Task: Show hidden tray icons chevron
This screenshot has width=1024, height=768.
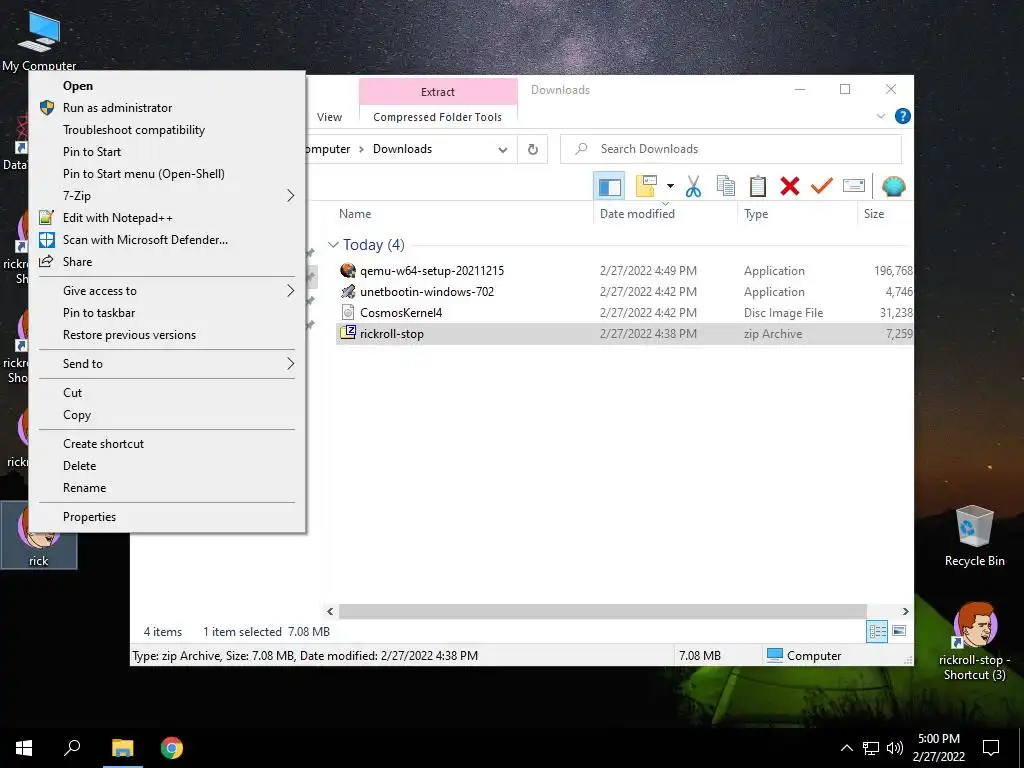Action: point(846,748)
